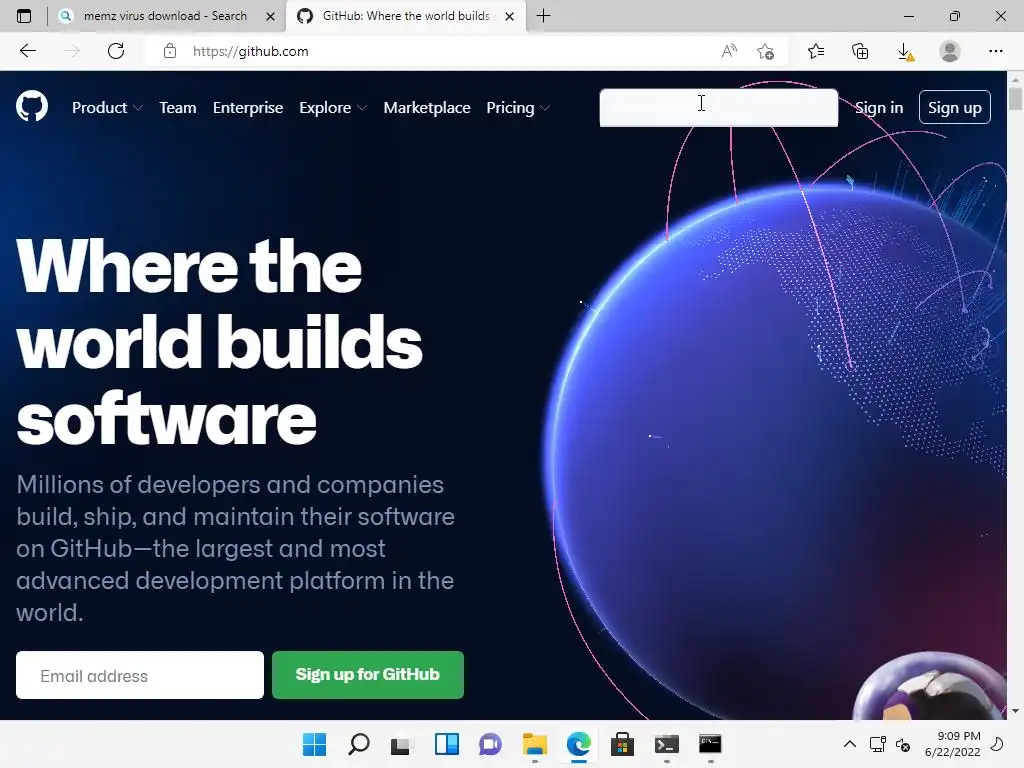The width and height of the screenshot is (1024, 768).
Task: Open Microsoft Store from taskbar
Action: pyautogui.click(x=622, y=744)
